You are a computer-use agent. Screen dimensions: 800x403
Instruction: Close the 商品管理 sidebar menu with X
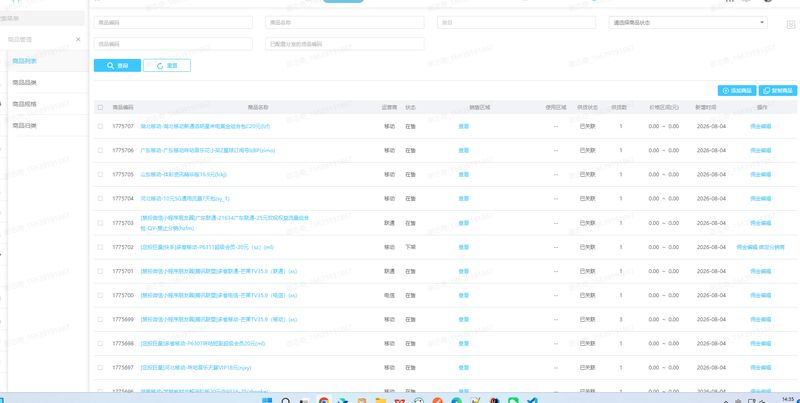coord(78,39)
